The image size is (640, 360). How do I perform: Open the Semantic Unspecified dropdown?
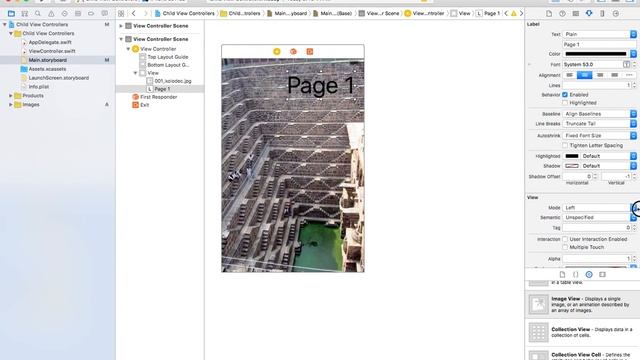(599, 218)
